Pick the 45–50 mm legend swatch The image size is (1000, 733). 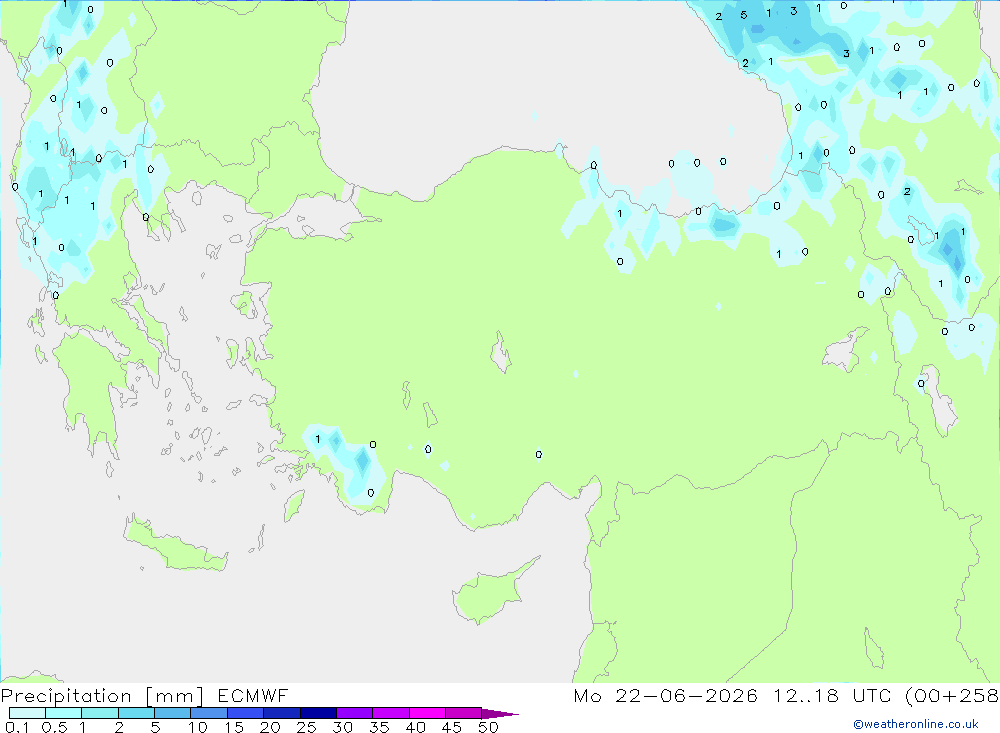click(x=463, y=713)
